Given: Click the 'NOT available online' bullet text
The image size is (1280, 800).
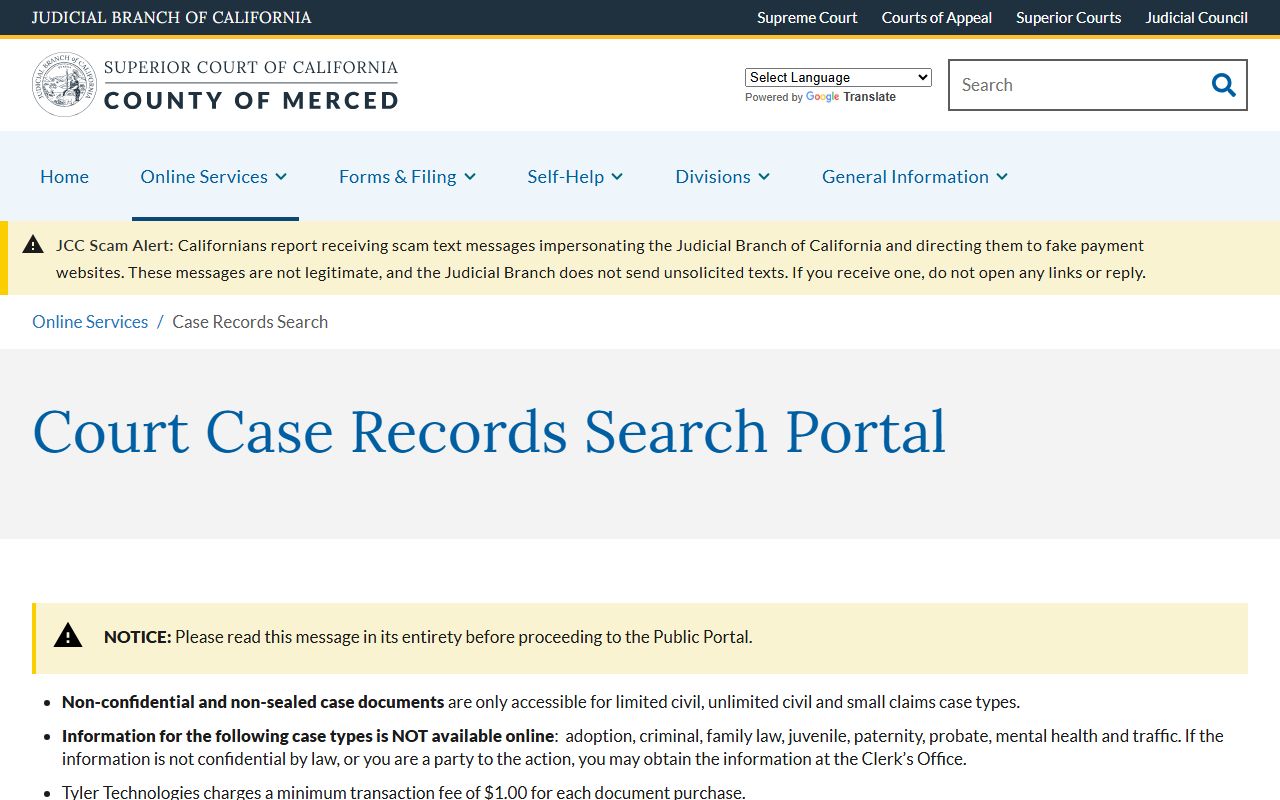Looking at the screenshot, I should pos(643,747).
